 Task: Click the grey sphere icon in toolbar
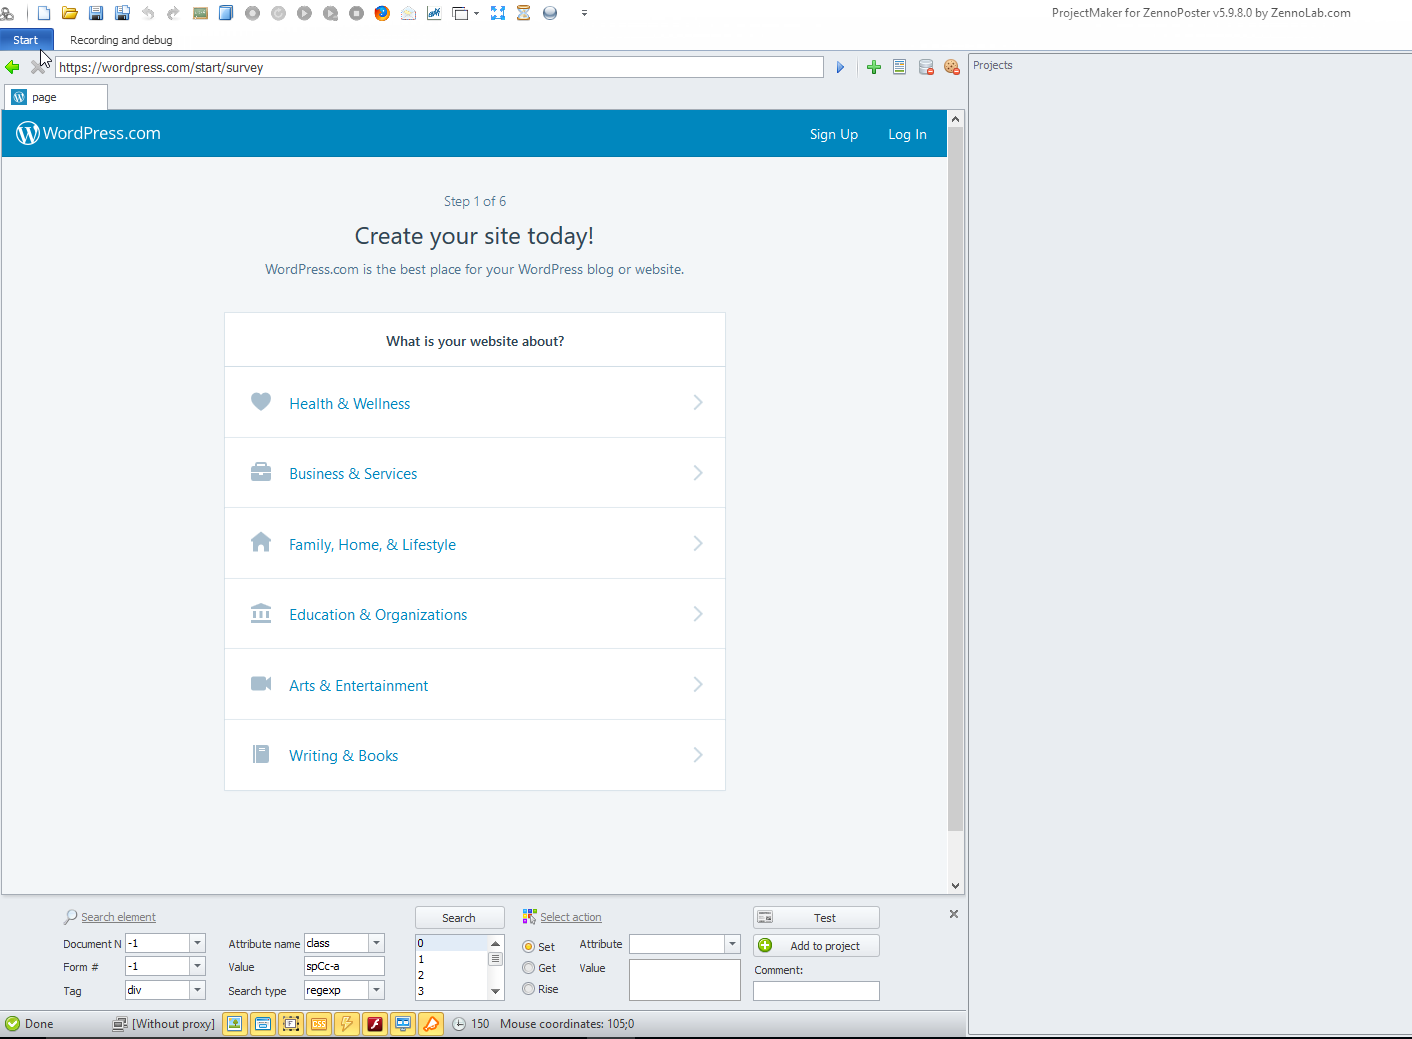tap(550, 13)
